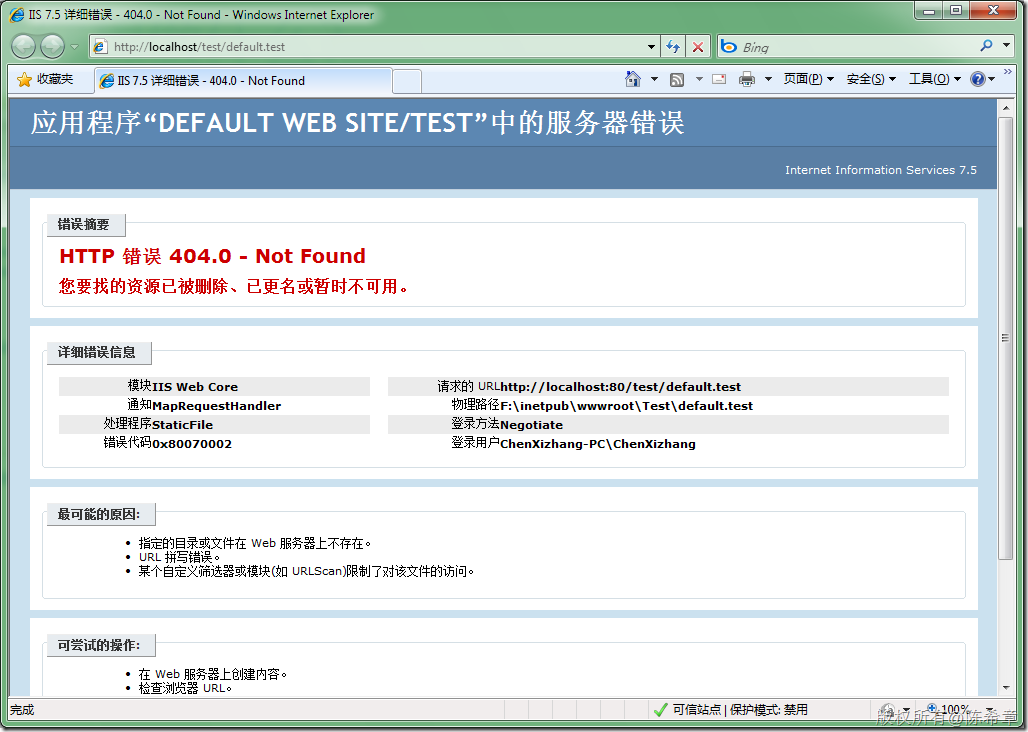Select the Negotiate logon method value

[x=531, y=425]
